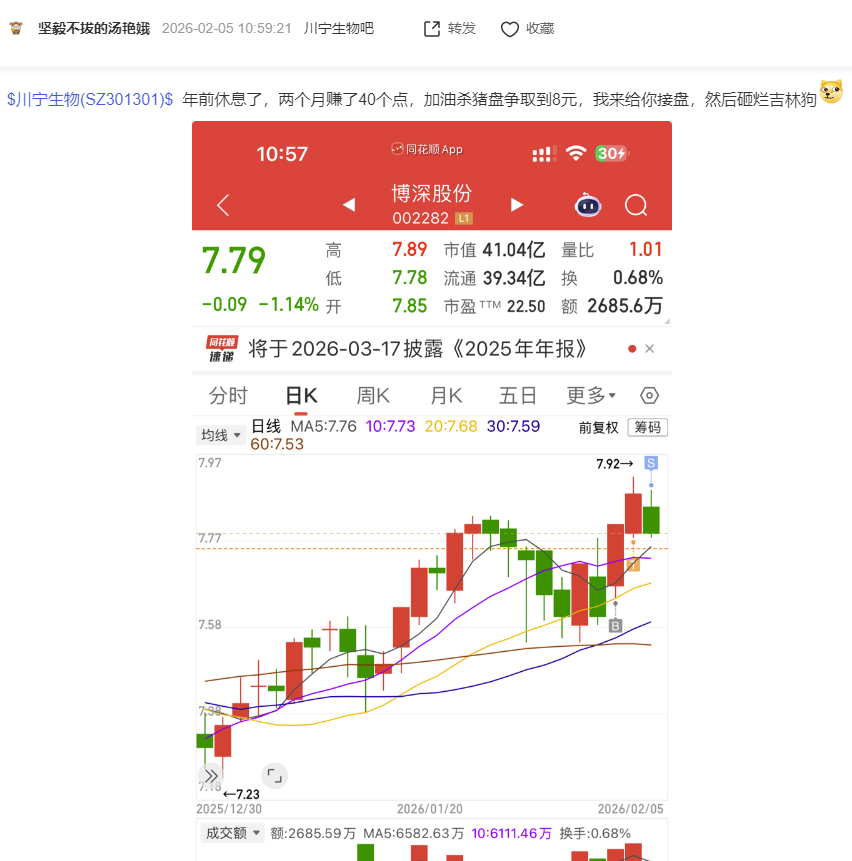Viewport: 852px width, 861px height.
Task: Tap the signal strength bars icon
Action: pos(544,154)
